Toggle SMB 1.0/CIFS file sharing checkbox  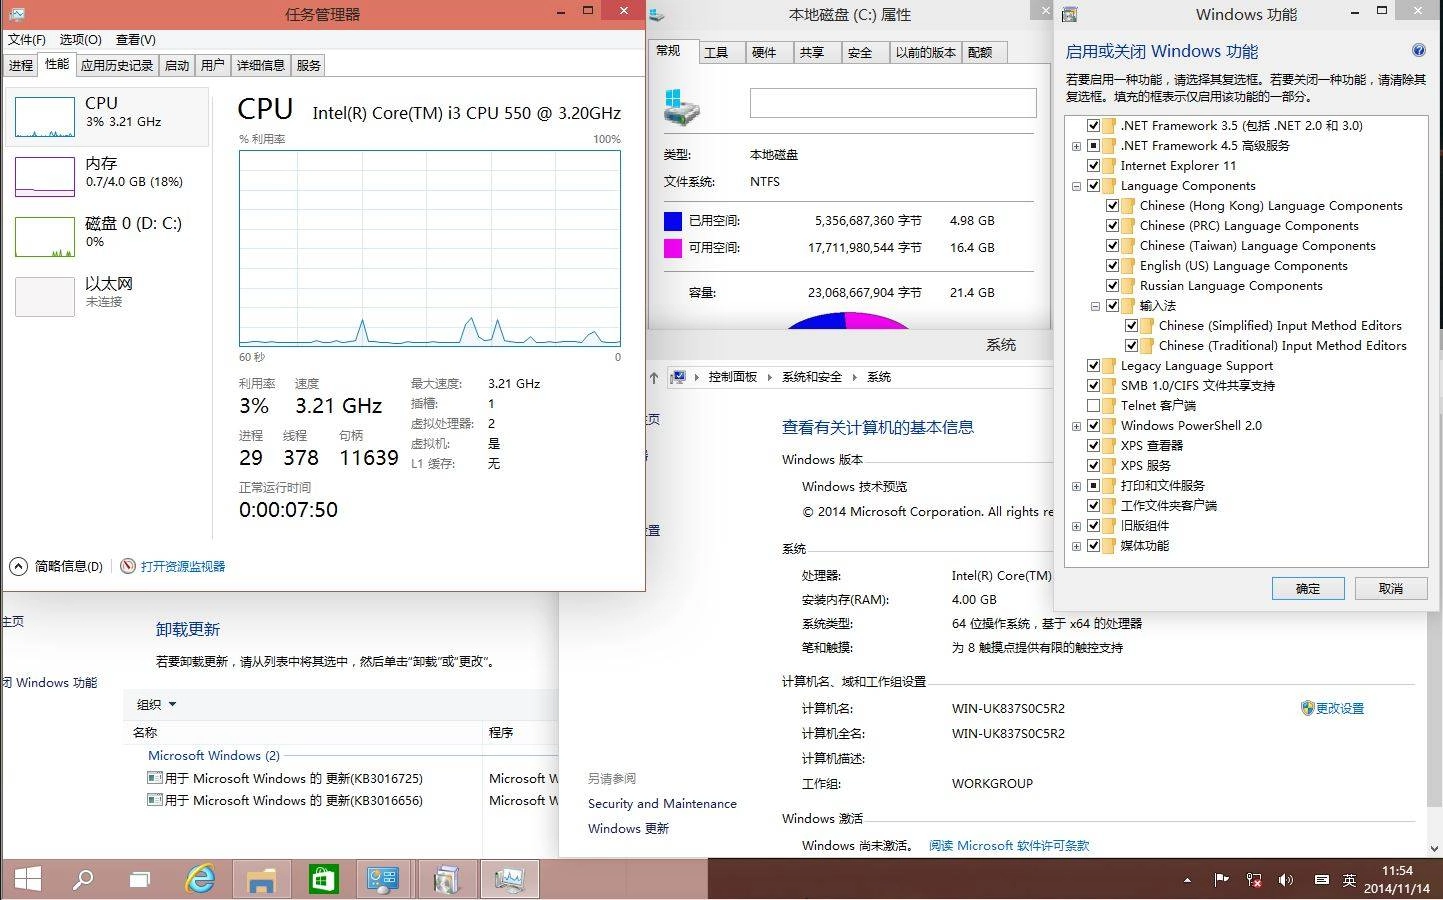1093,385
